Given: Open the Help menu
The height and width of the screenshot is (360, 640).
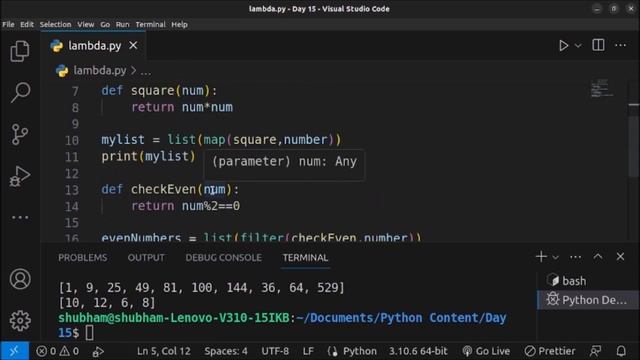Looking at the screenshot, I should [179, 24].
